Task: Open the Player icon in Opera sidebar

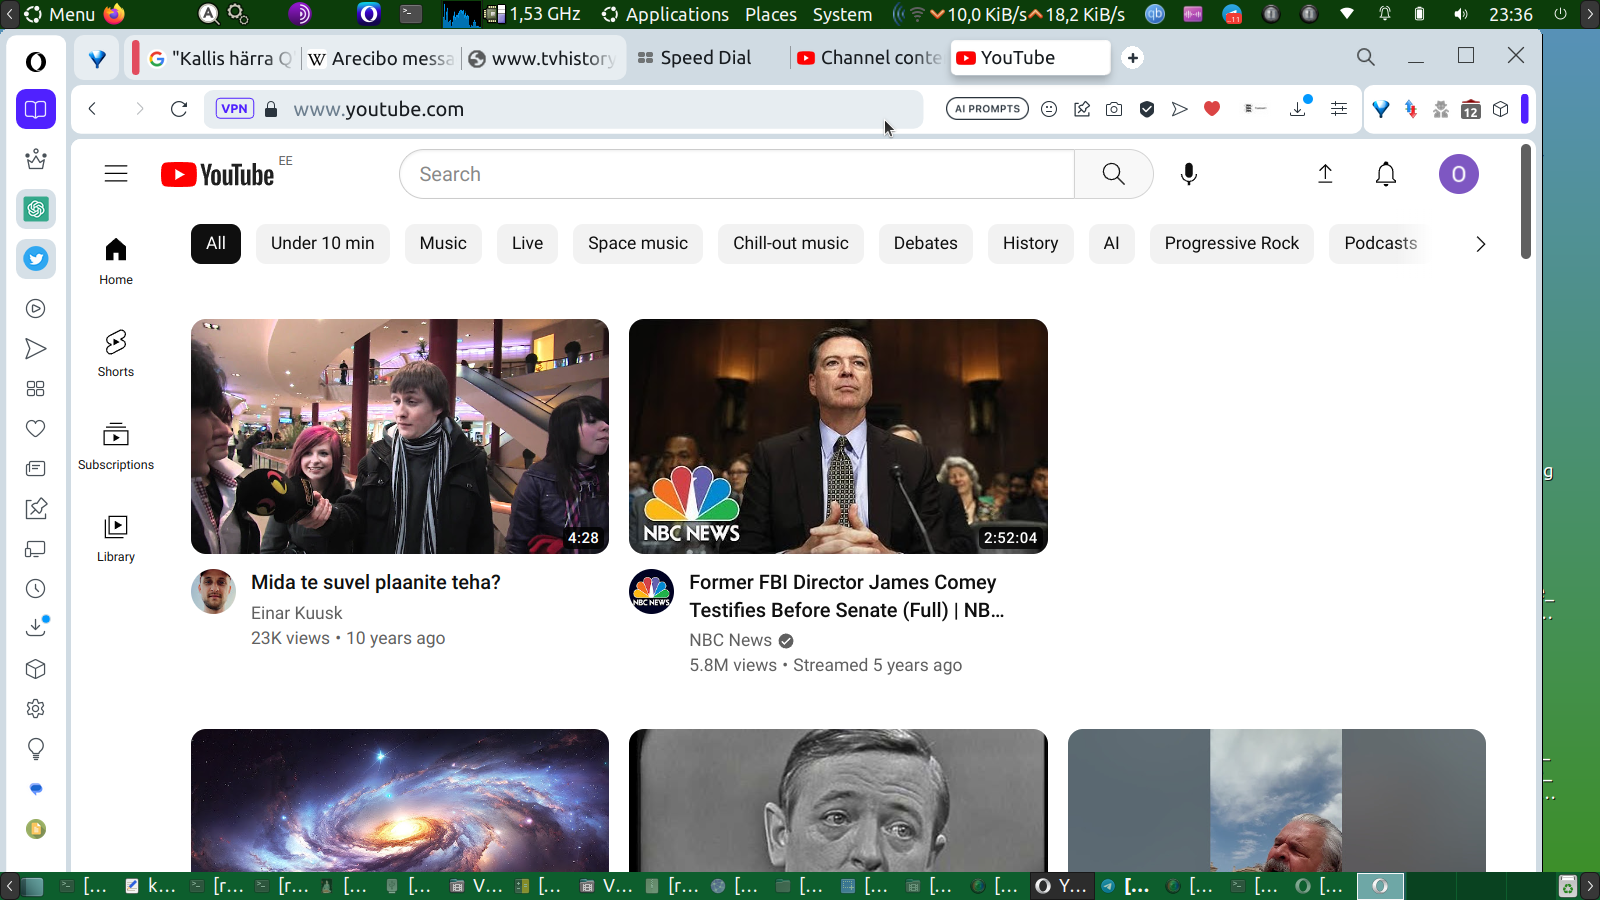Action: tap(36, 309)
